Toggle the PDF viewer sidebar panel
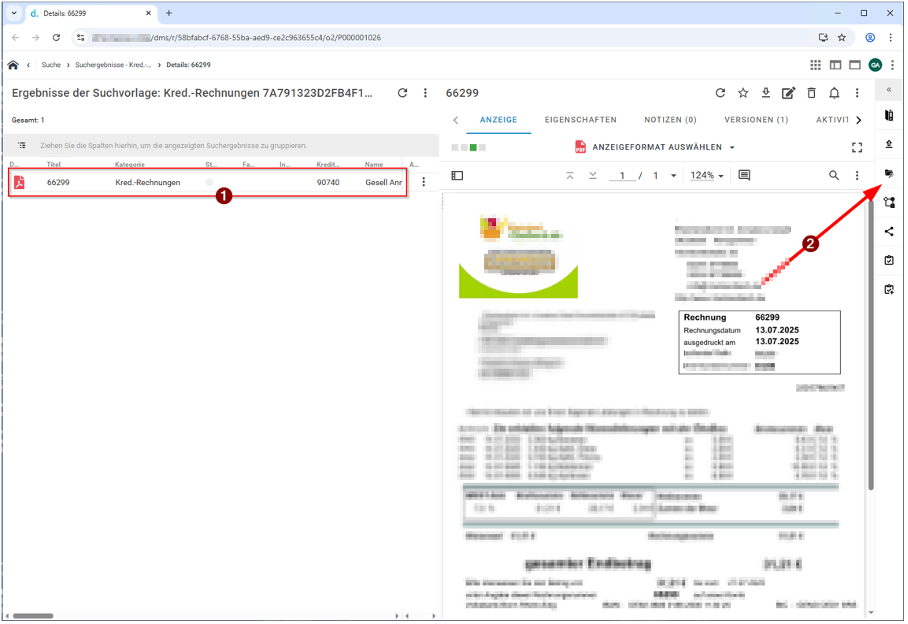 457,175
